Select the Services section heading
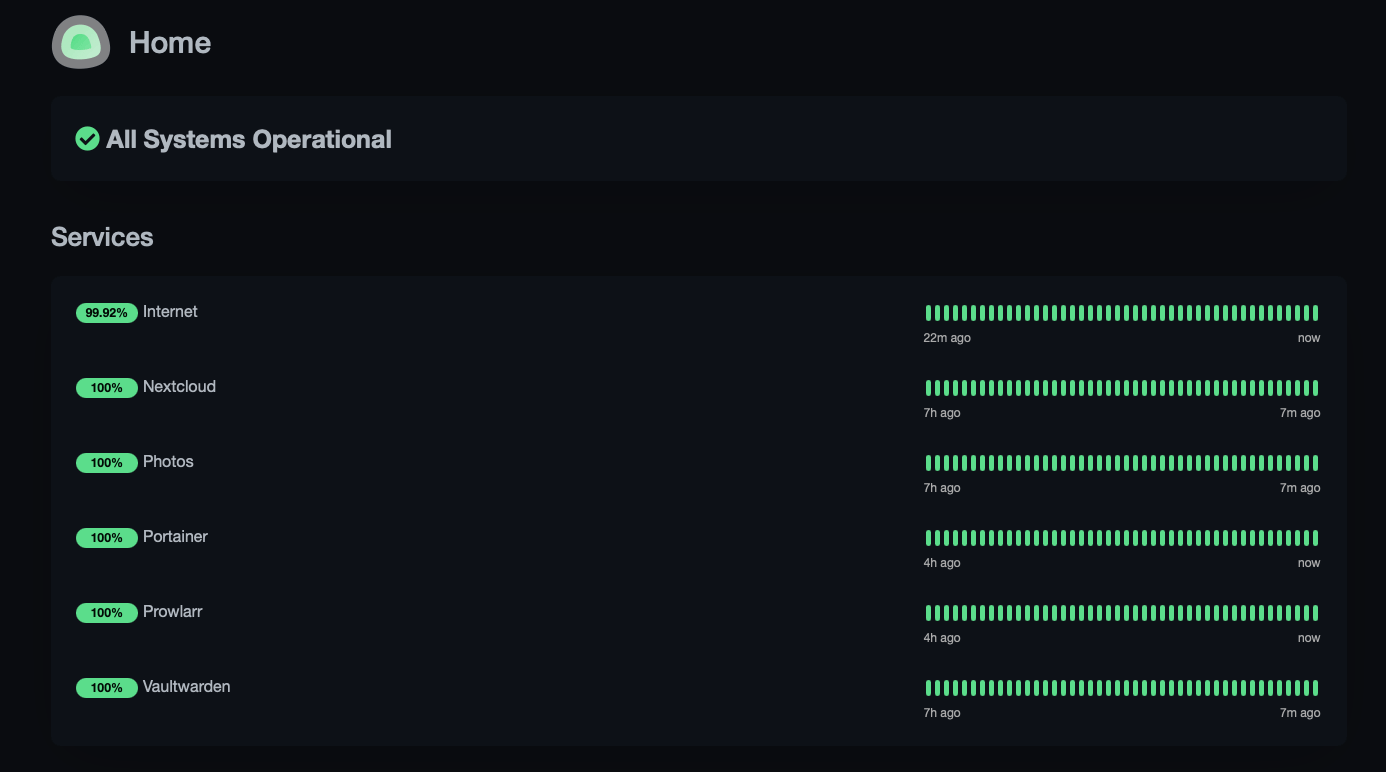The width and height of the screenshot is (1386, 772). [x=102, y=237]
